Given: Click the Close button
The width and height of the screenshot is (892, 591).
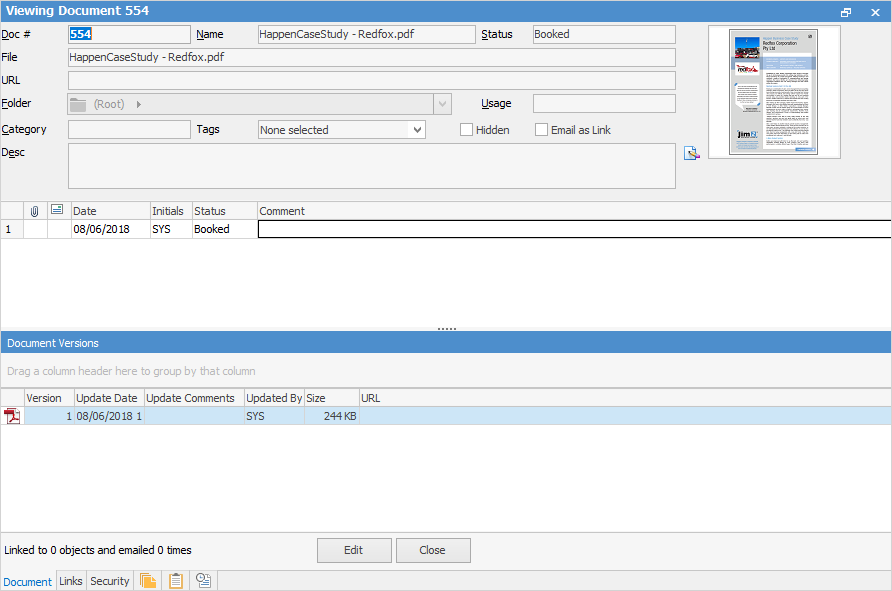Looking at the screenshot, I should click(432, 550).
